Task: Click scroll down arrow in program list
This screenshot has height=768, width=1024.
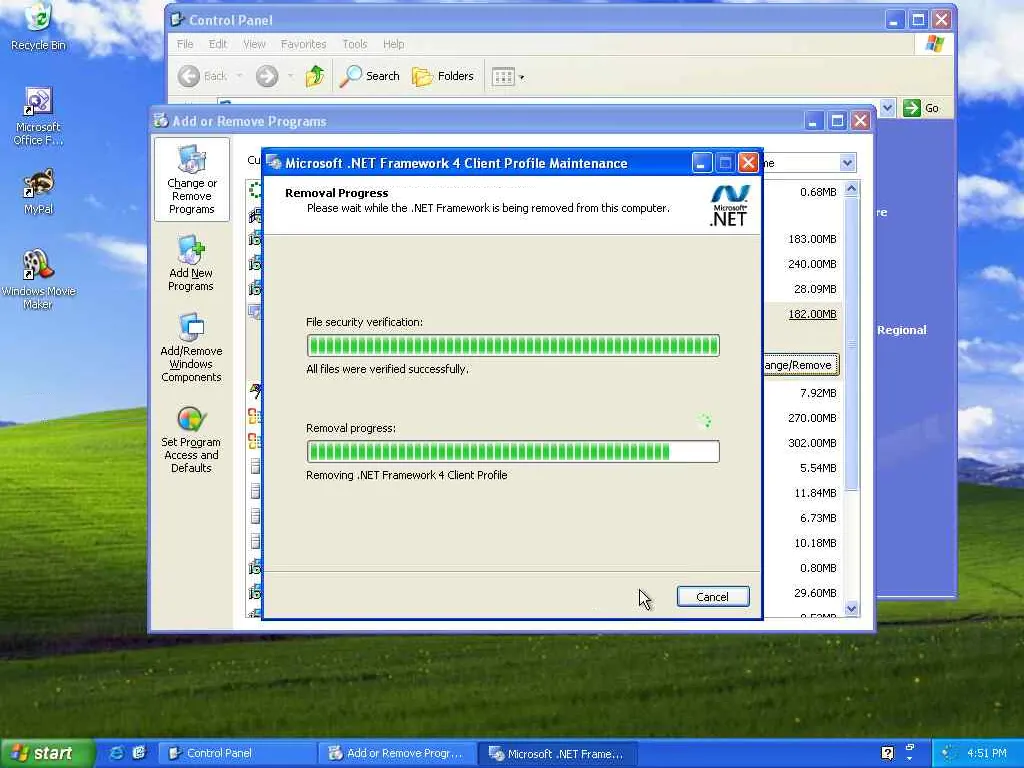Action: 851,609
